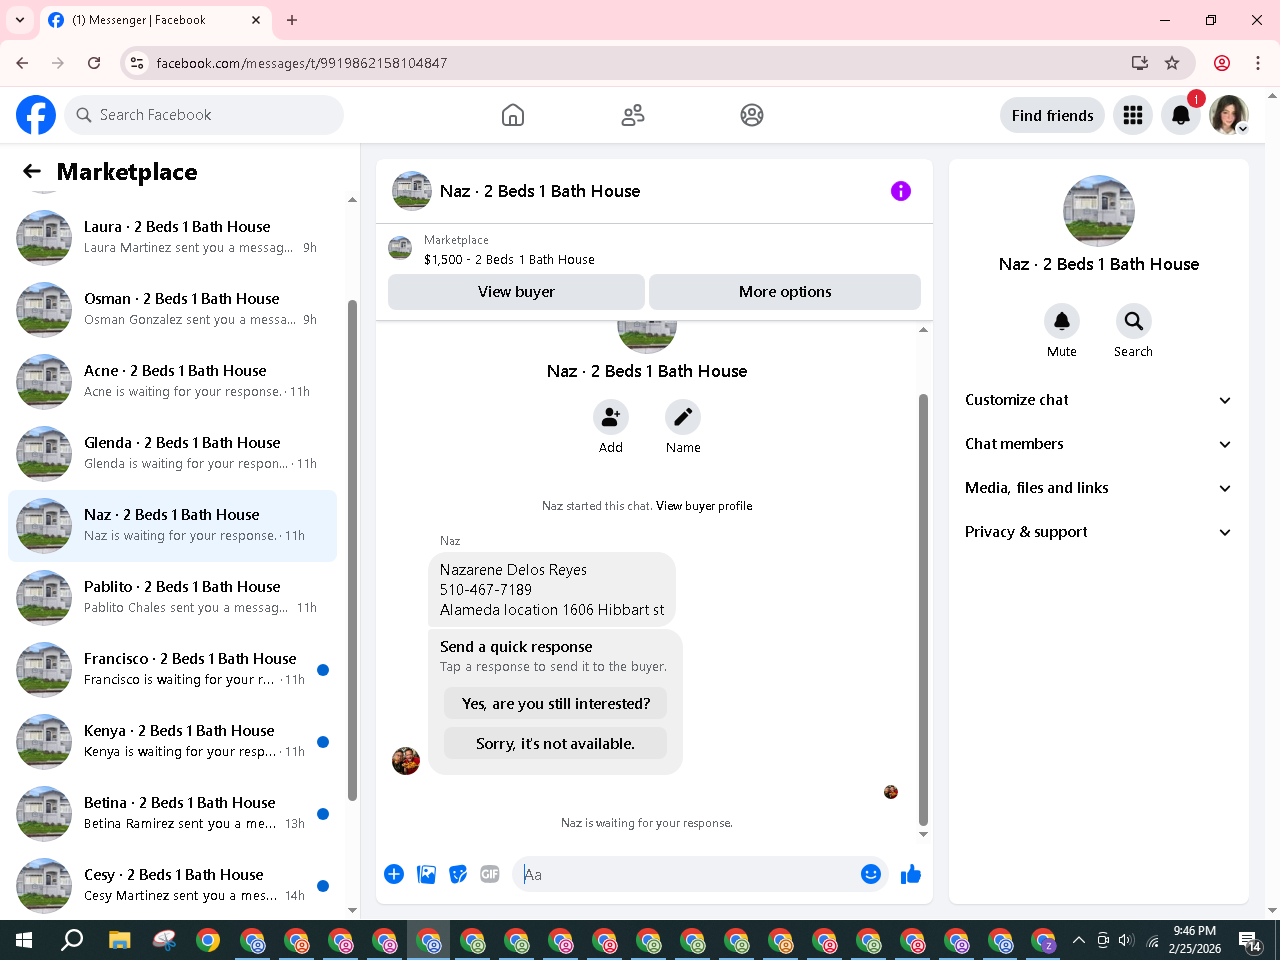The height and width of the screenshot is (960, 1280).
Task: Go back using the Marketplace back arrow
Action: (x=32, y=172)
